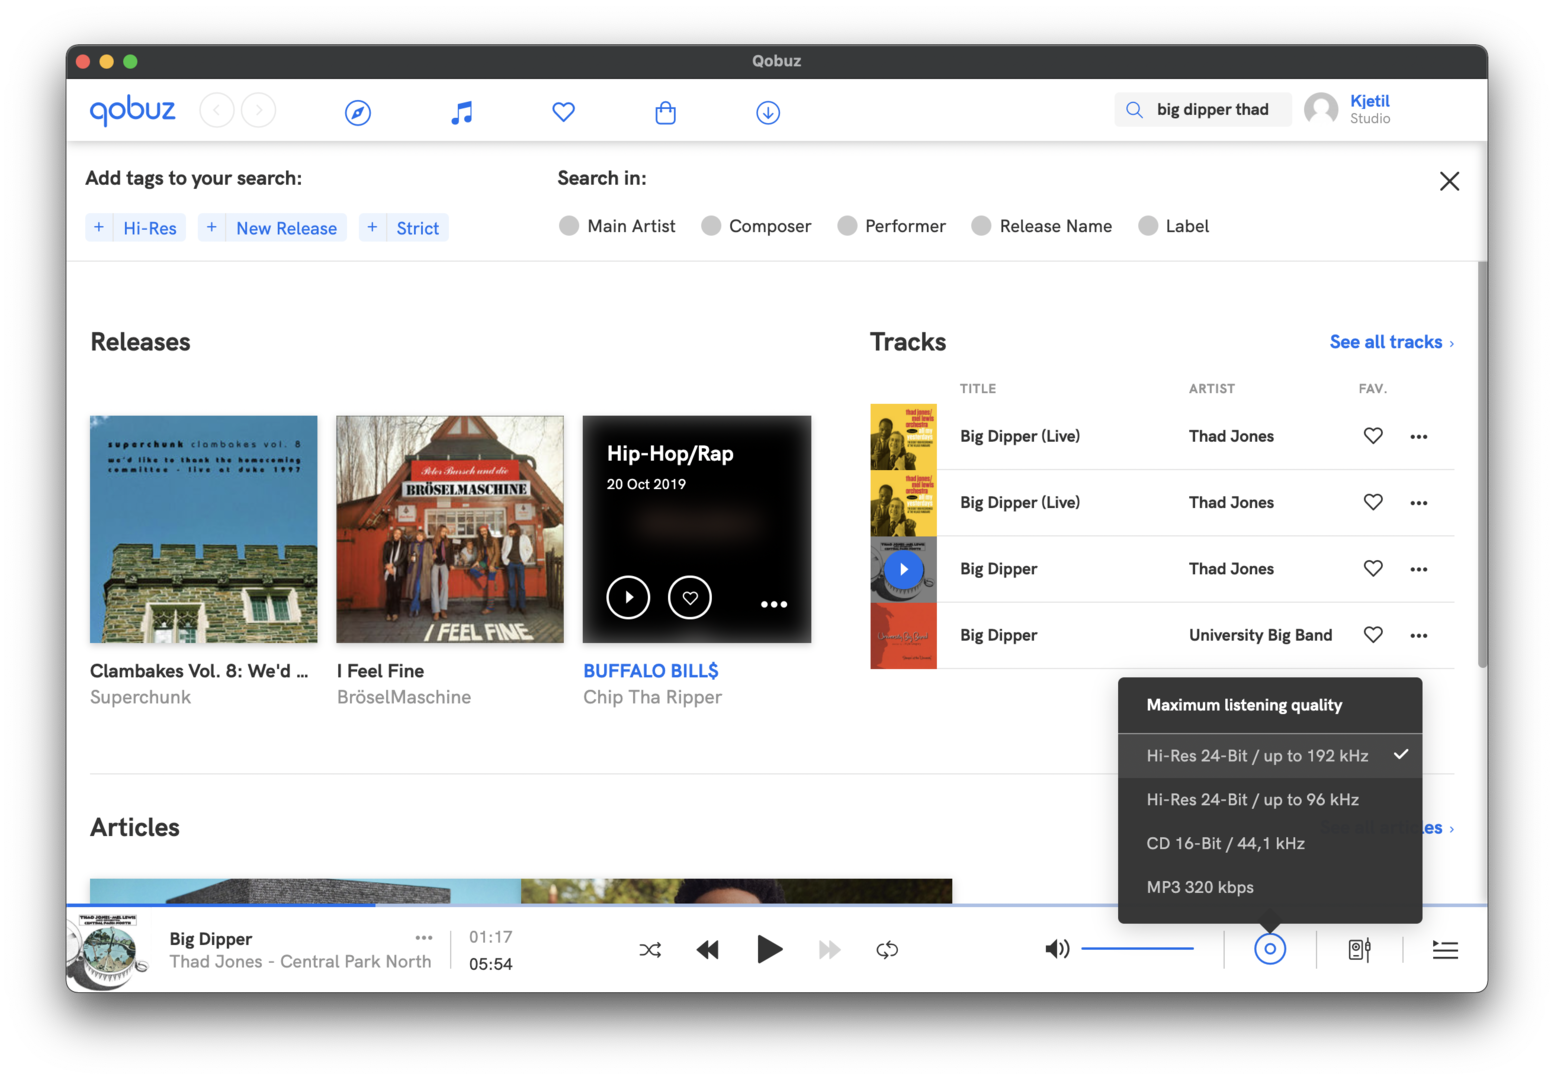1554x1080 pixels.
Task: Play the current track
Action: pos(769,949)
